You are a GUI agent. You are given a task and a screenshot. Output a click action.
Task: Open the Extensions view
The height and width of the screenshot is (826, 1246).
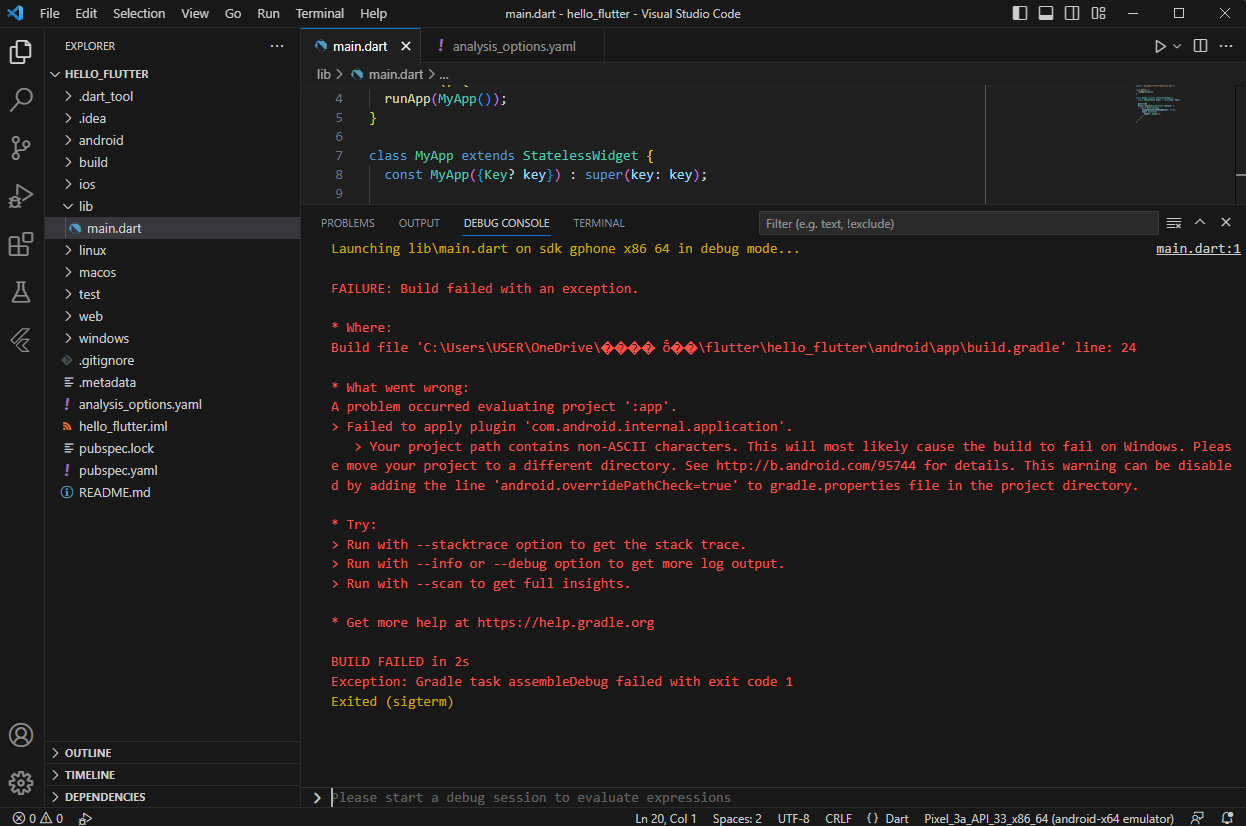tap(21, 244)
